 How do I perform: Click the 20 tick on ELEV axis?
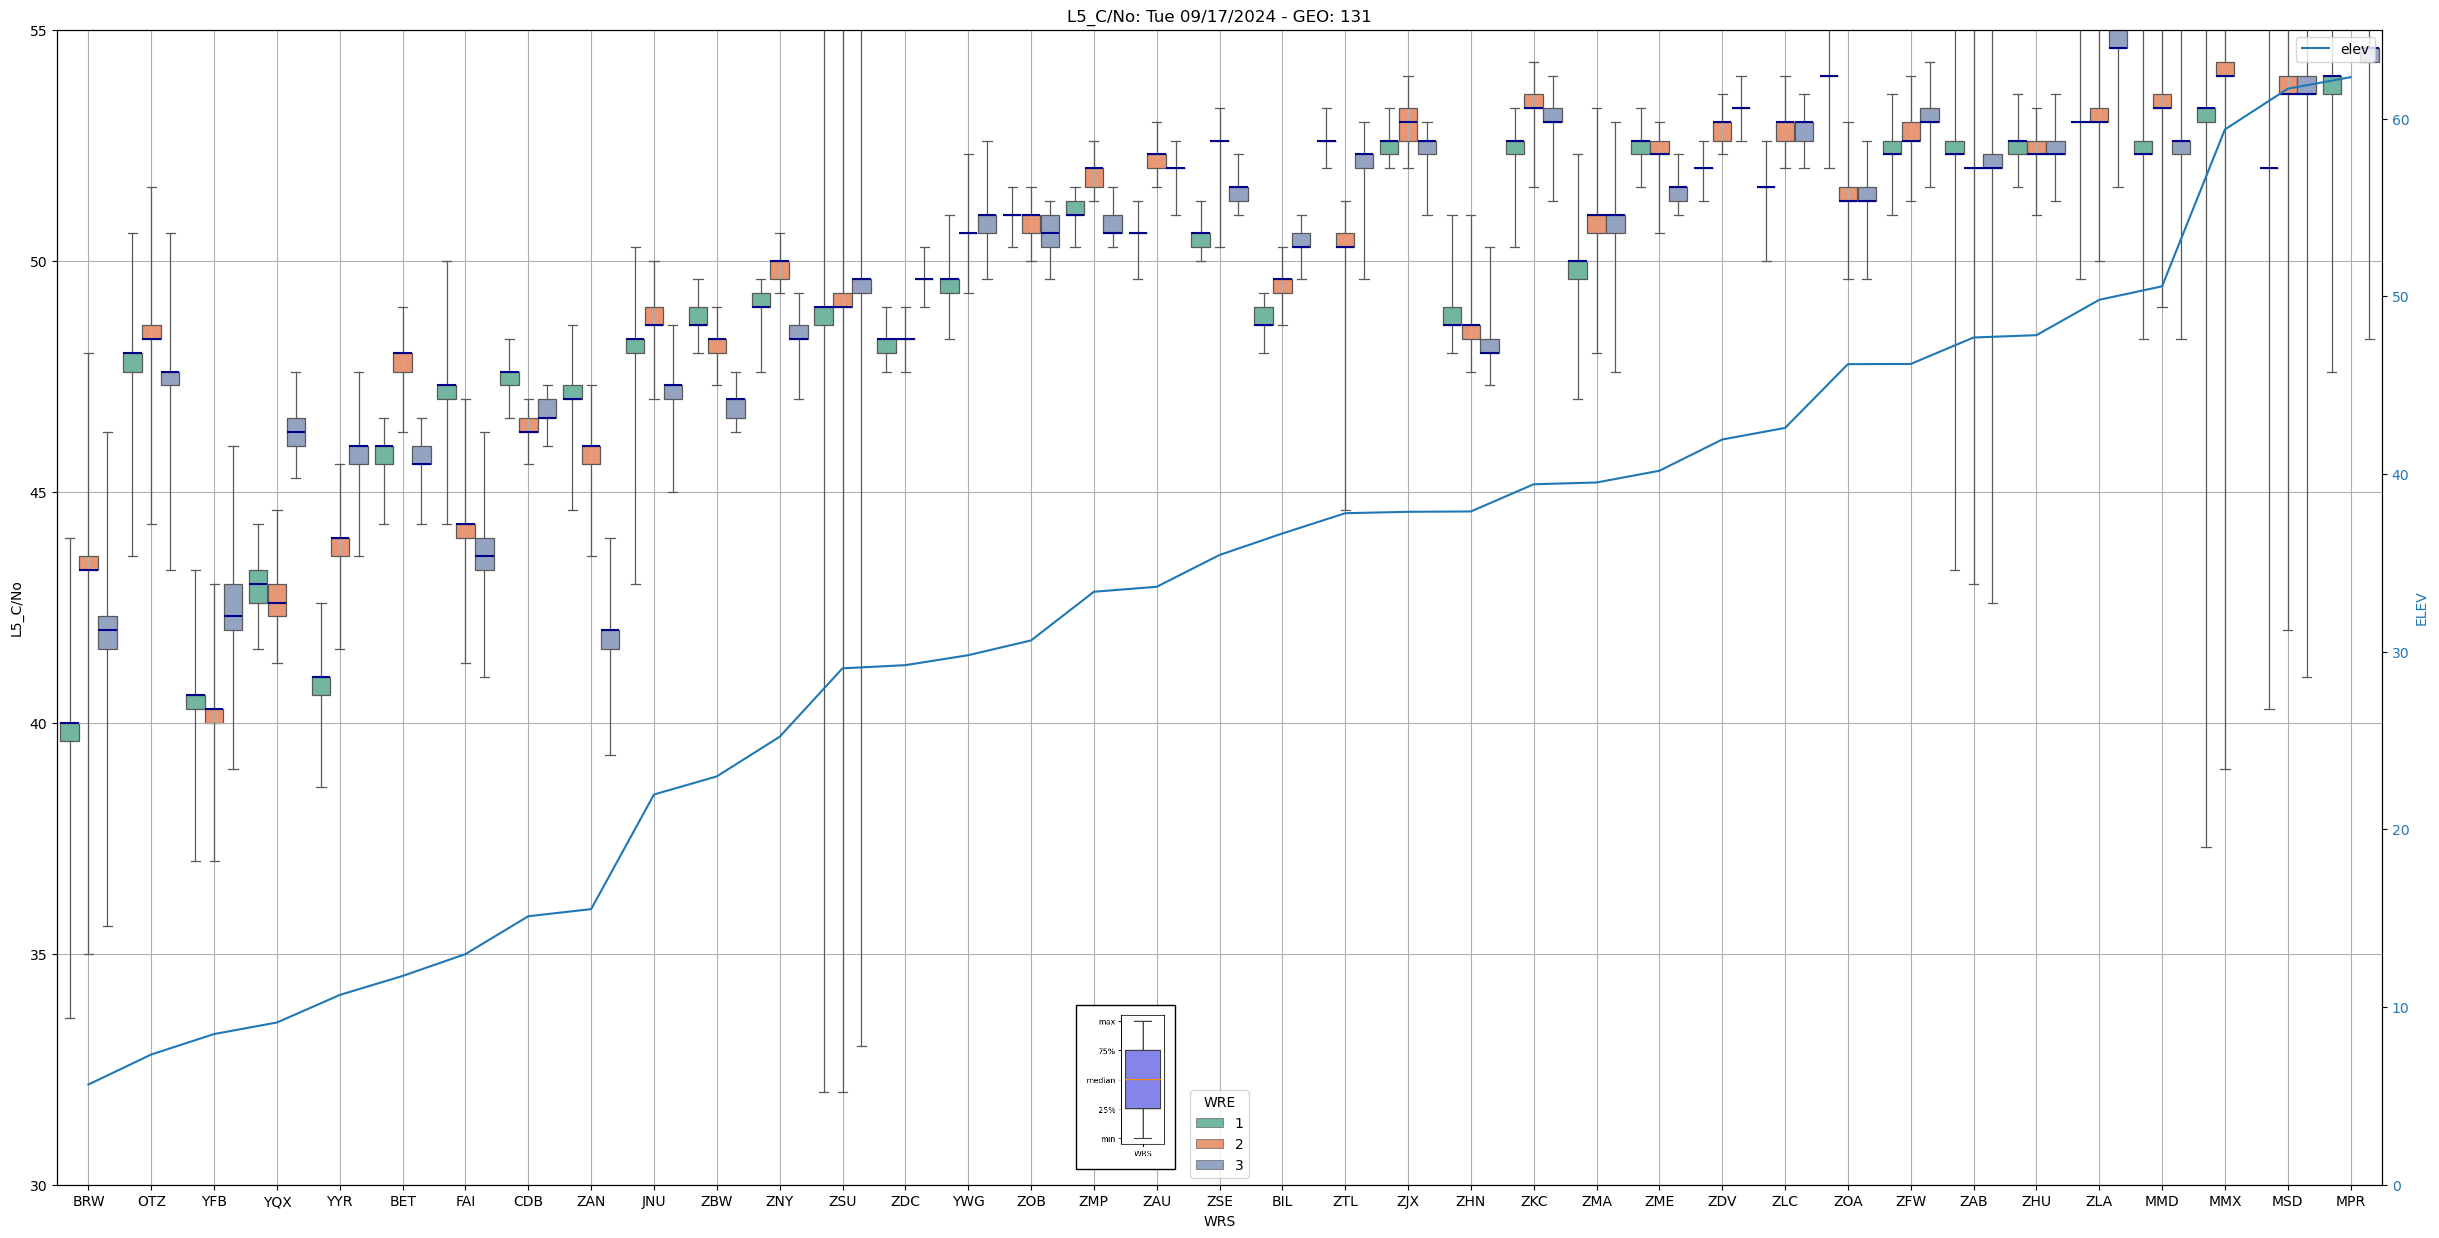2400,830
